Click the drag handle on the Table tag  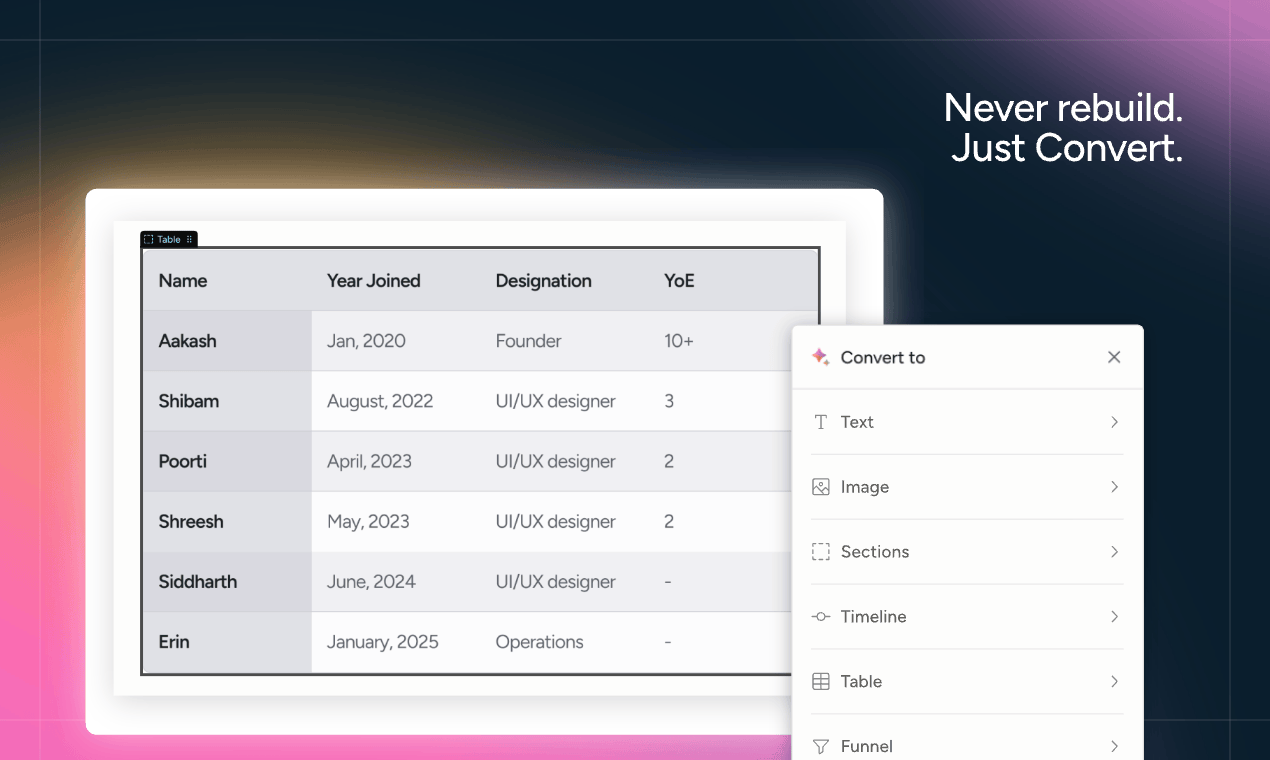pos(189,239)
